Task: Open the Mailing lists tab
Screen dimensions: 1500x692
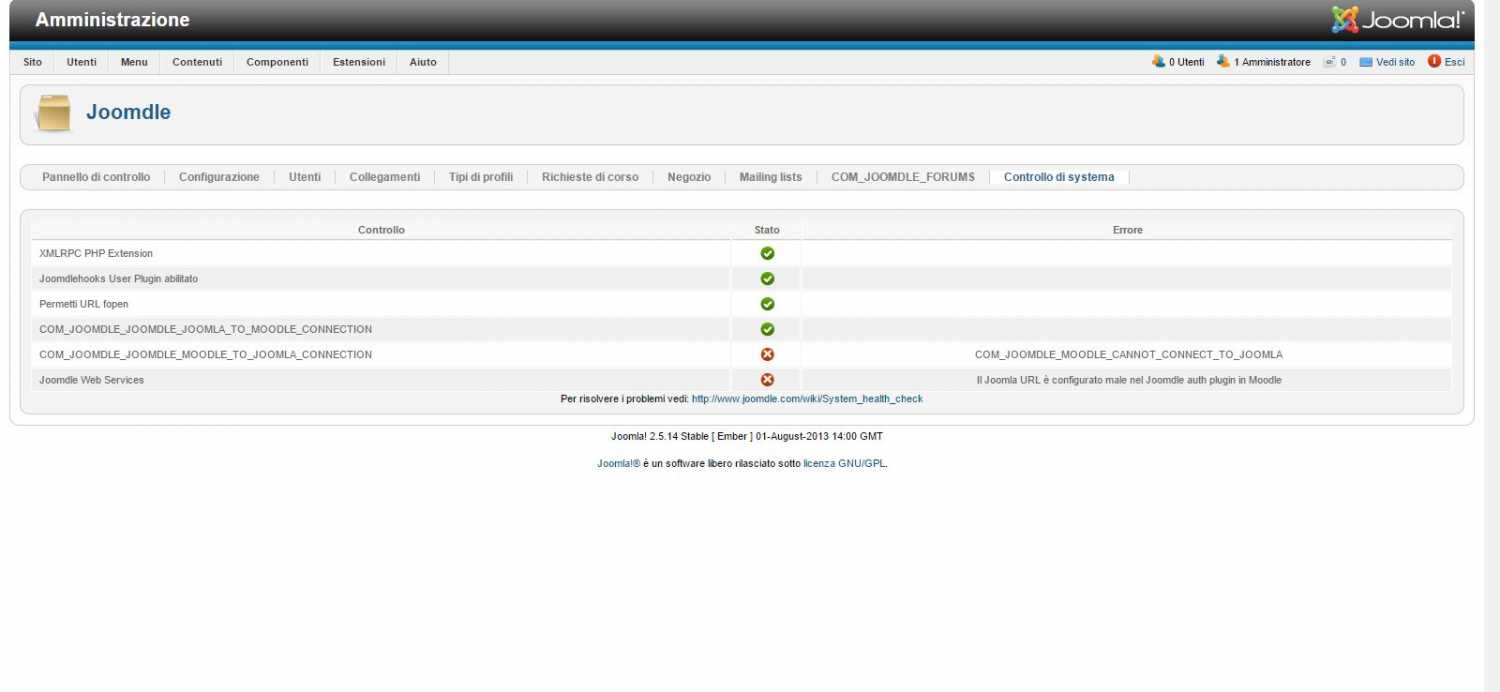Action: 770,177
